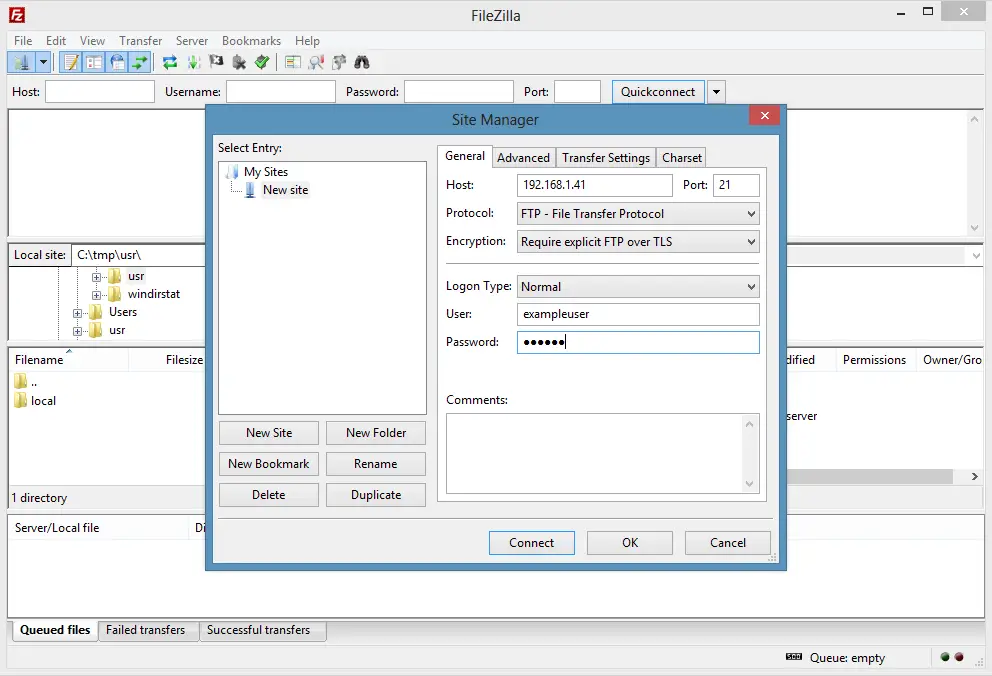The width and height of the screenshot is (992, 676).
Task: Click the queue size icon in status bar
Action: pos(793,657)
